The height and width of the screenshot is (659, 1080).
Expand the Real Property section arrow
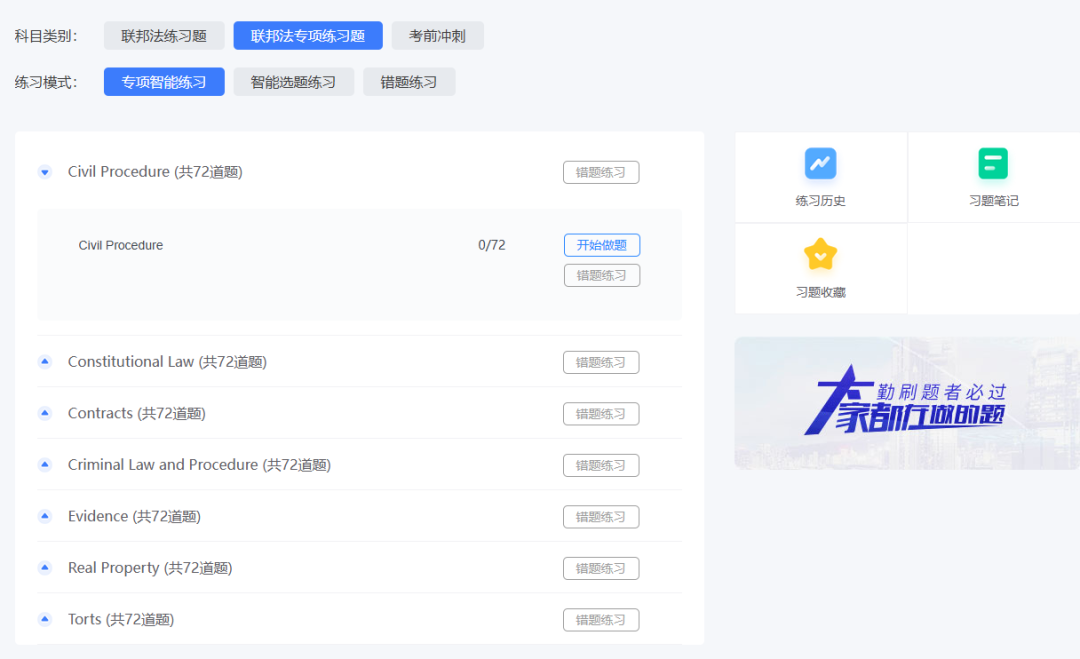45,568
